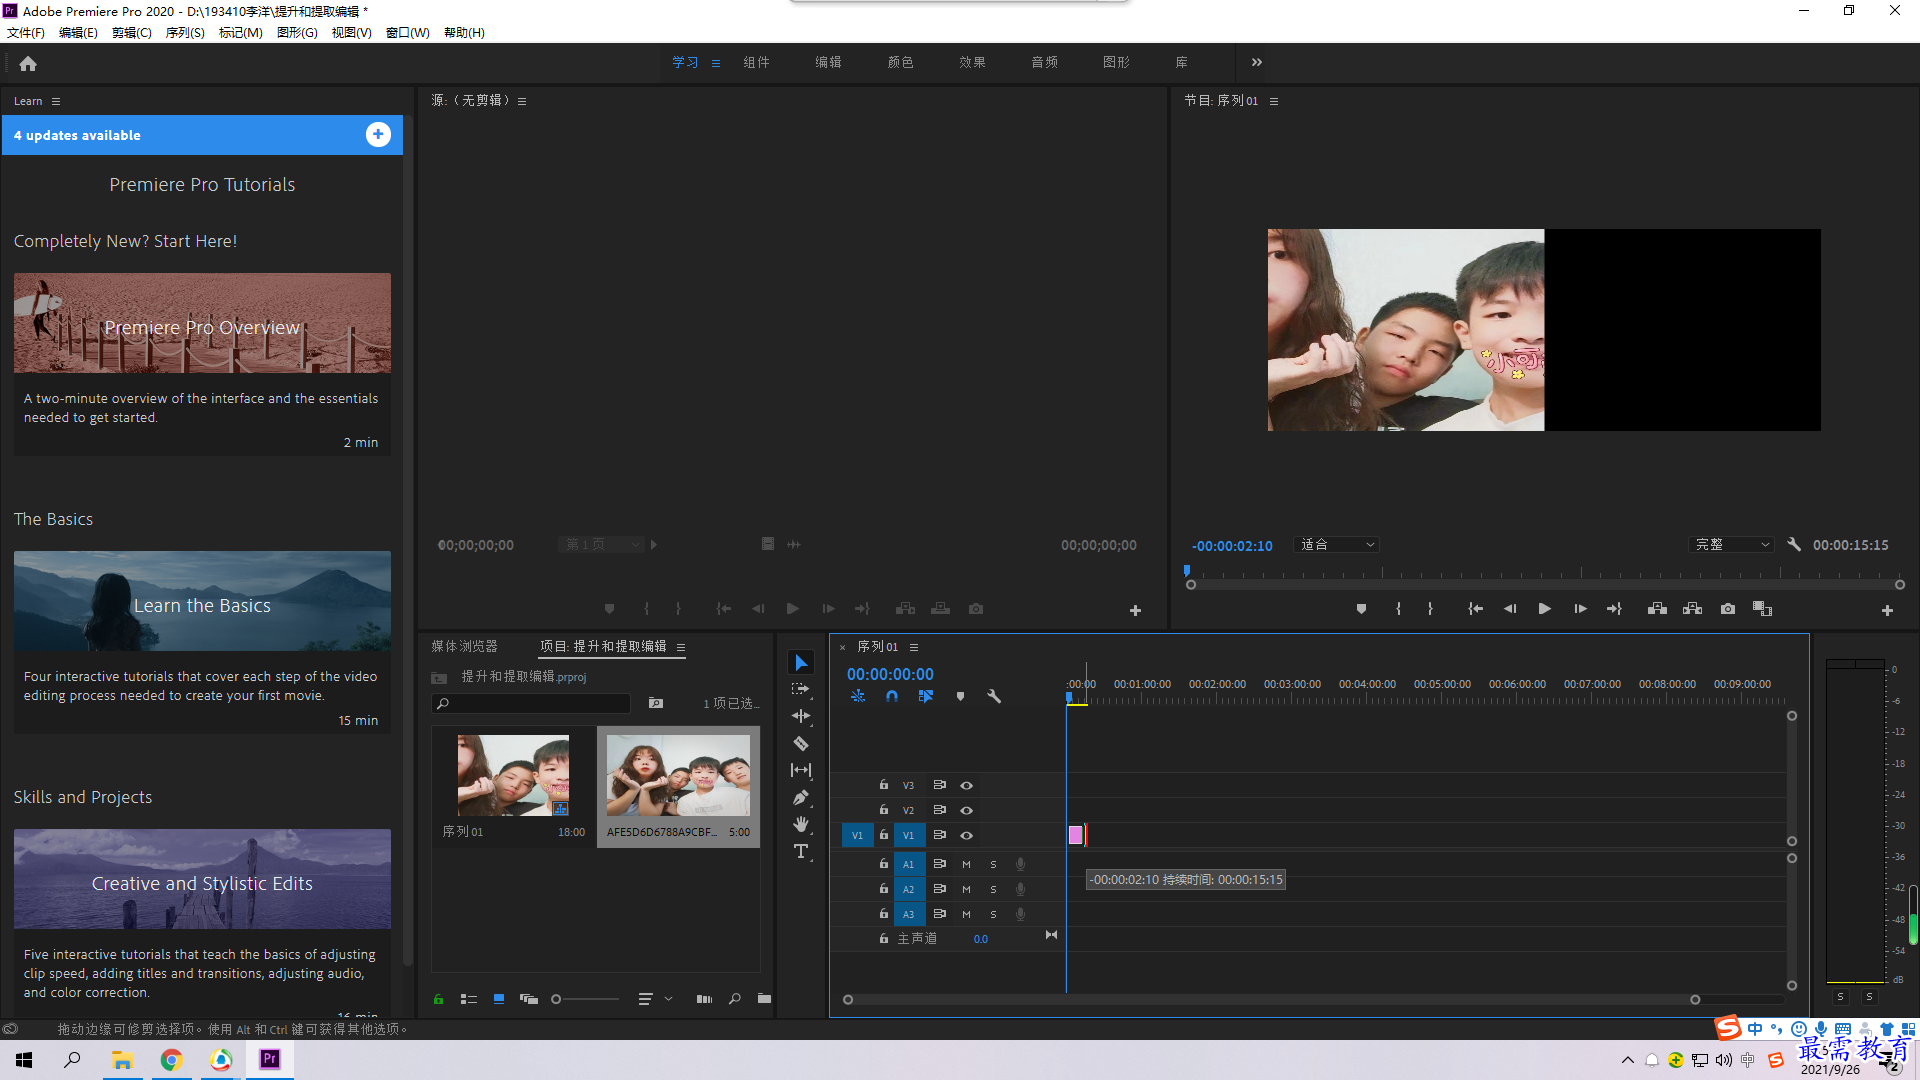Open timeline display settings wrench
This screenshot has width=1920, height=1080.
[x=994, y=696]
